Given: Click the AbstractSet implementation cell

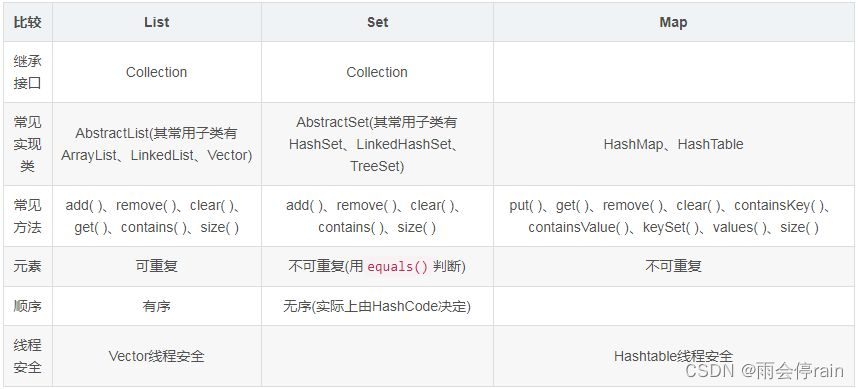Looking at the screenshot, I should click(377, 144).
